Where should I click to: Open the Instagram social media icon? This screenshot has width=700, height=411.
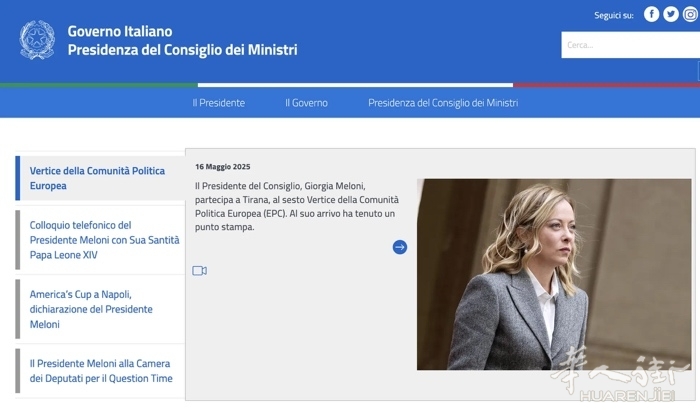pyautogui.click(x=690, y=14)
